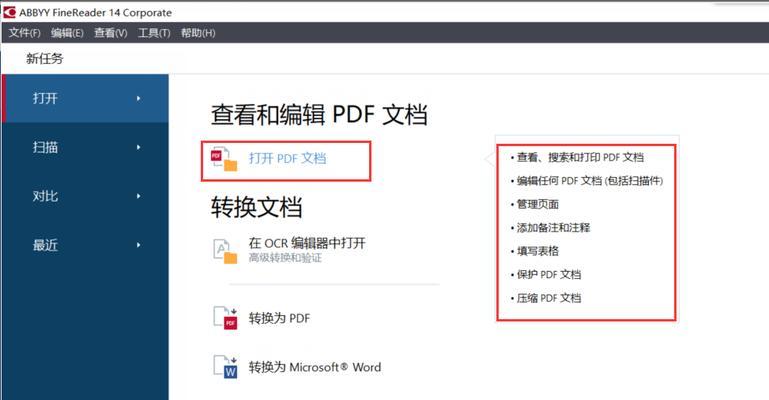
Task: Choose the 转换为 PDF task
Action: (280, 318)
